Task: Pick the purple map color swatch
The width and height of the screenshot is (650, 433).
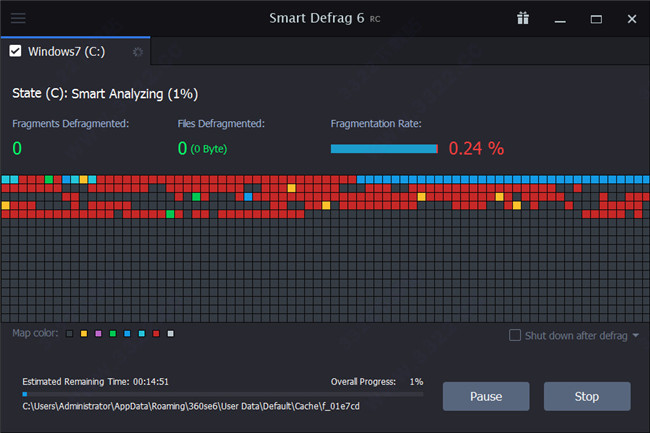Action: (x=98, y=334)
